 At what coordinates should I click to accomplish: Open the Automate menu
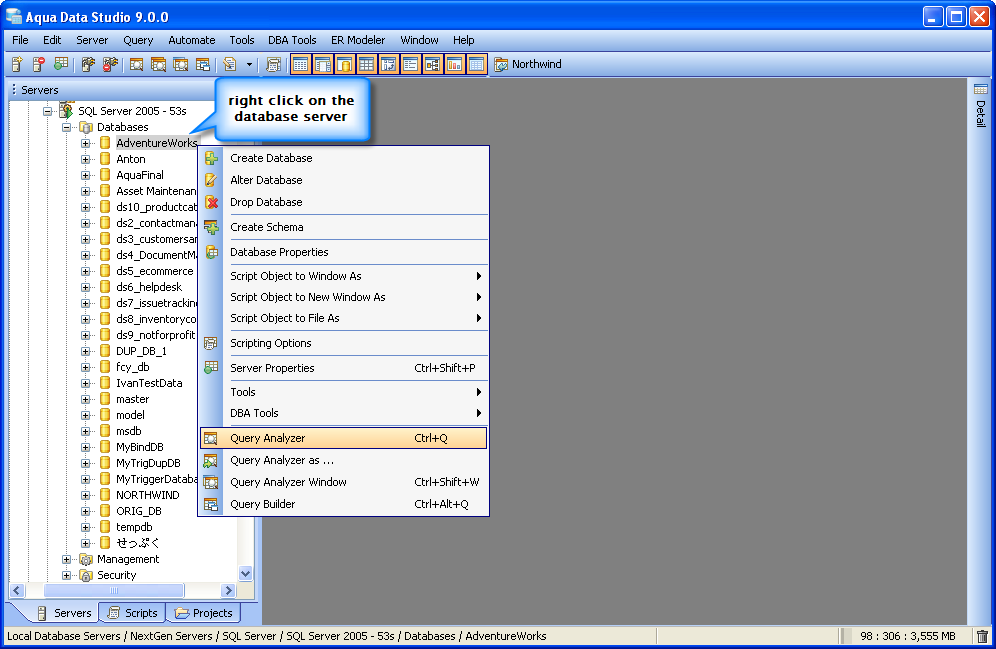pos(192,40)
